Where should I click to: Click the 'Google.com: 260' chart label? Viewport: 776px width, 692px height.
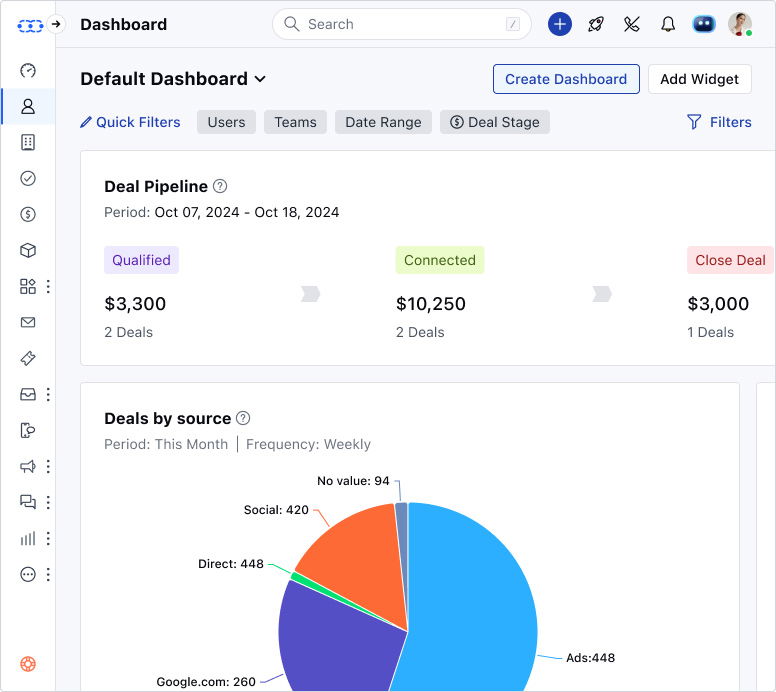(x=206, y=682)
